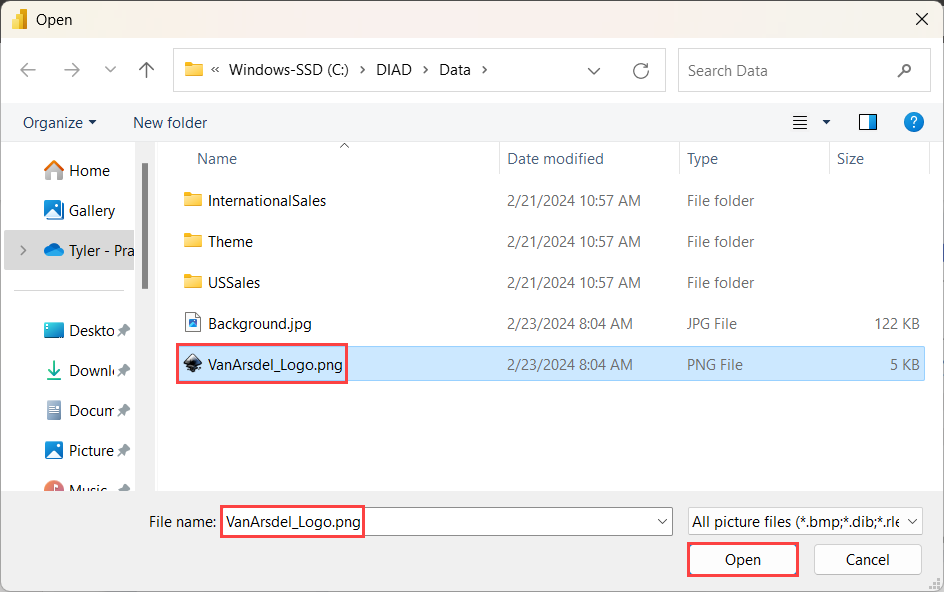Open the address bar history dropdown

[x=594, y=71]
